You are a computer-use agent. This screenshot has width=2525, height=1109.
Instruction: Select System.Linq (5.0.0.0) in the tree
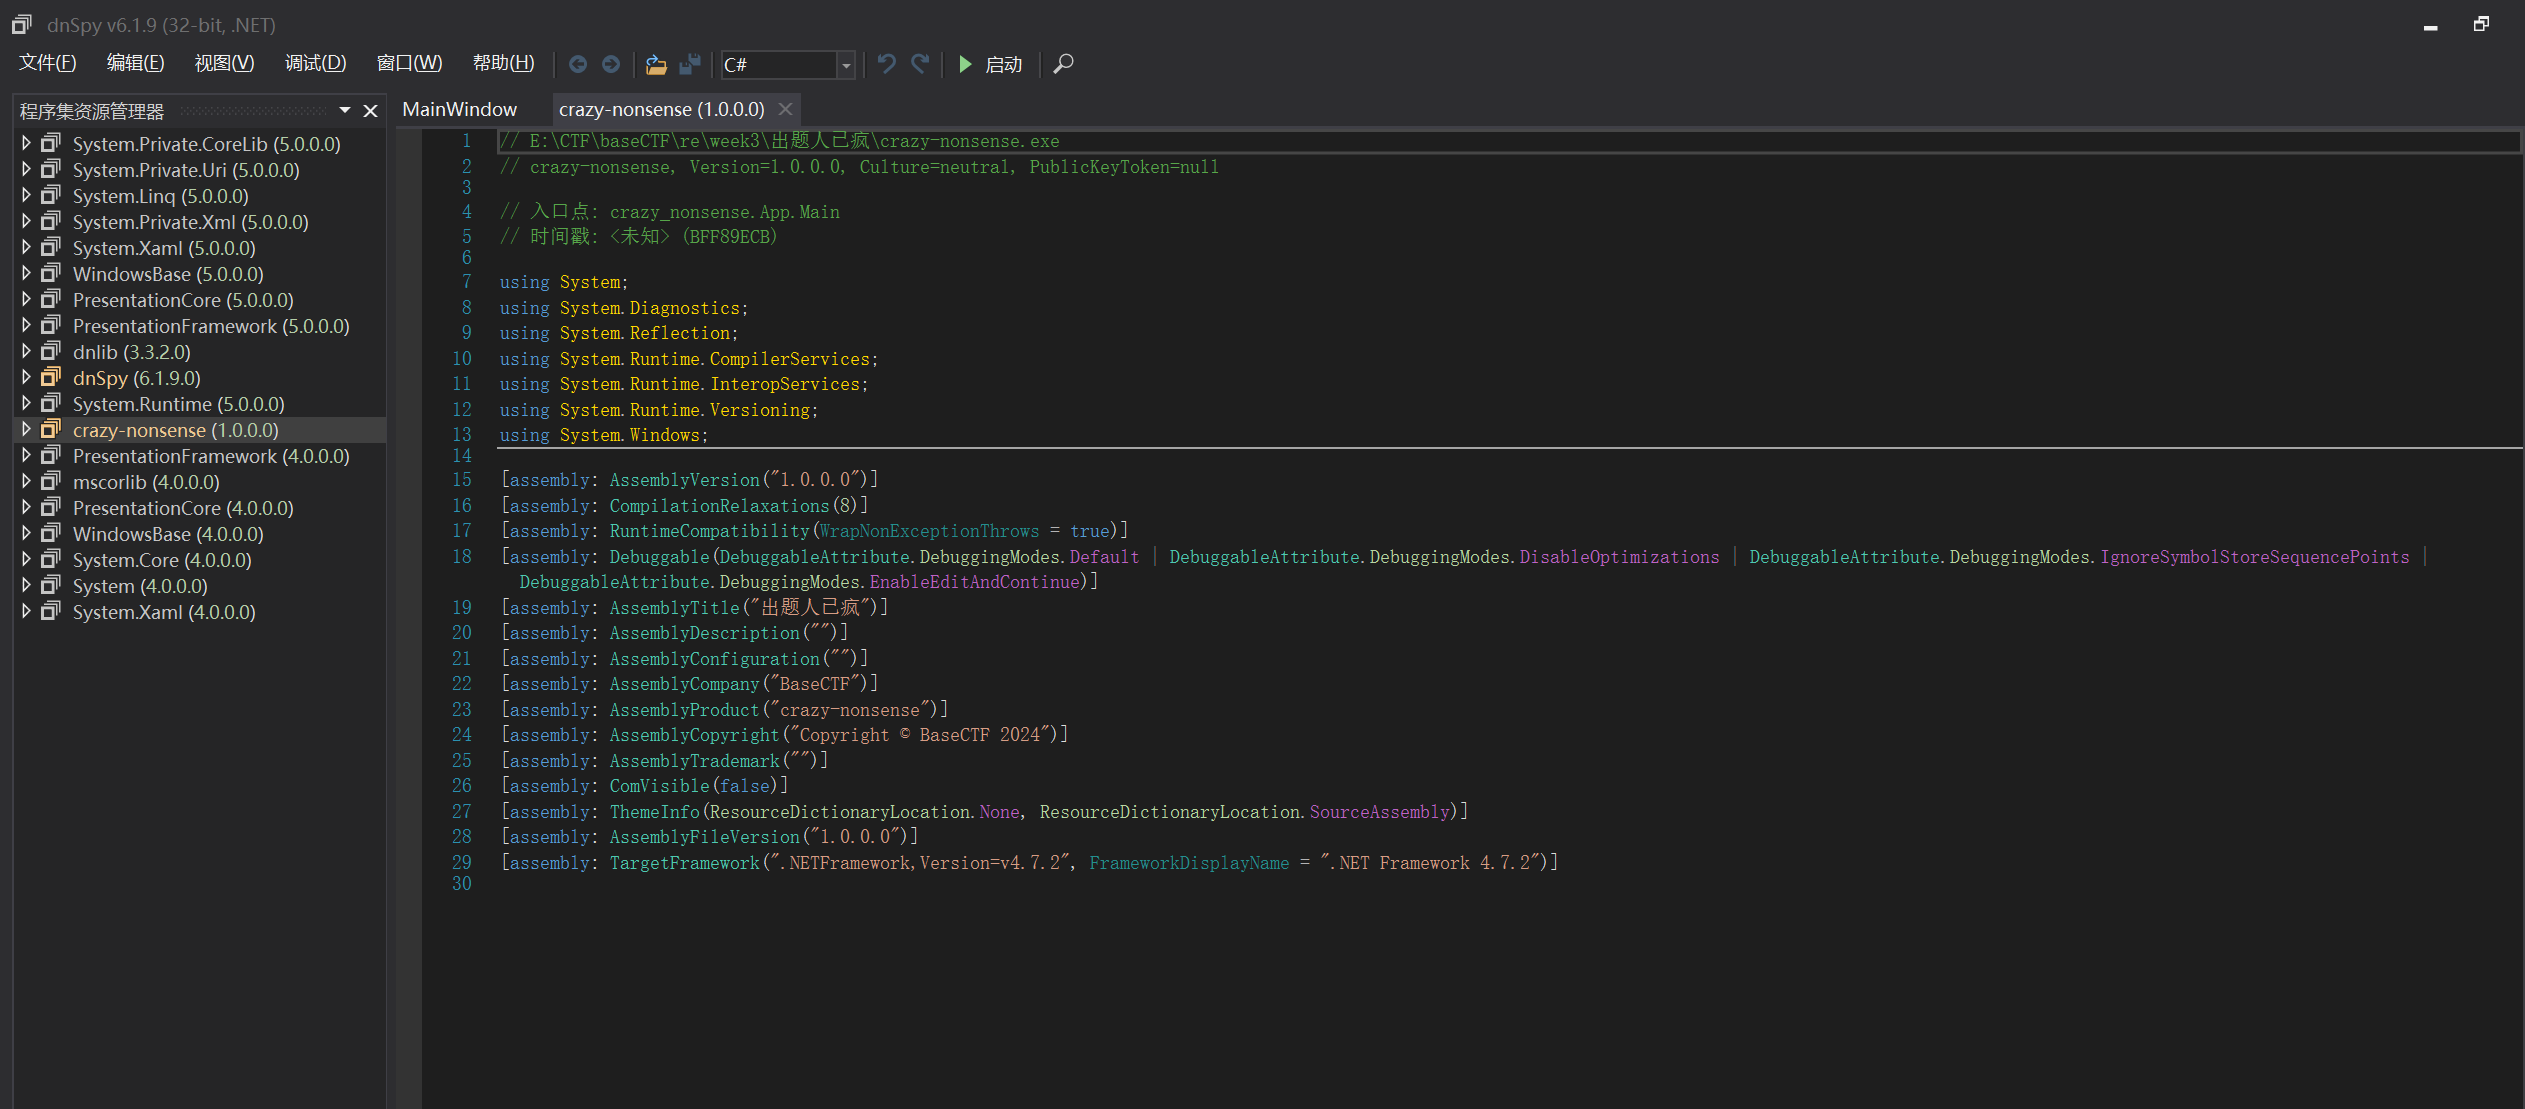point(160,196)
